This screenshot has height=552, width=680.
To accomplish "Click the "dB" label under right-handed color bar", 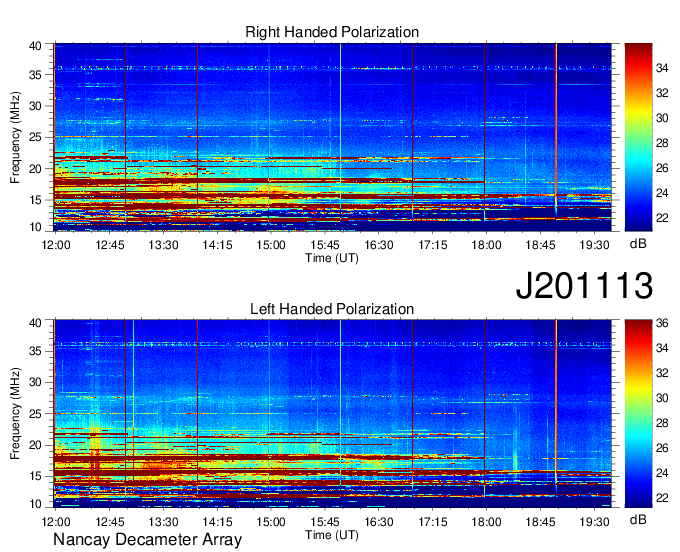I will (x=638, y=244).
